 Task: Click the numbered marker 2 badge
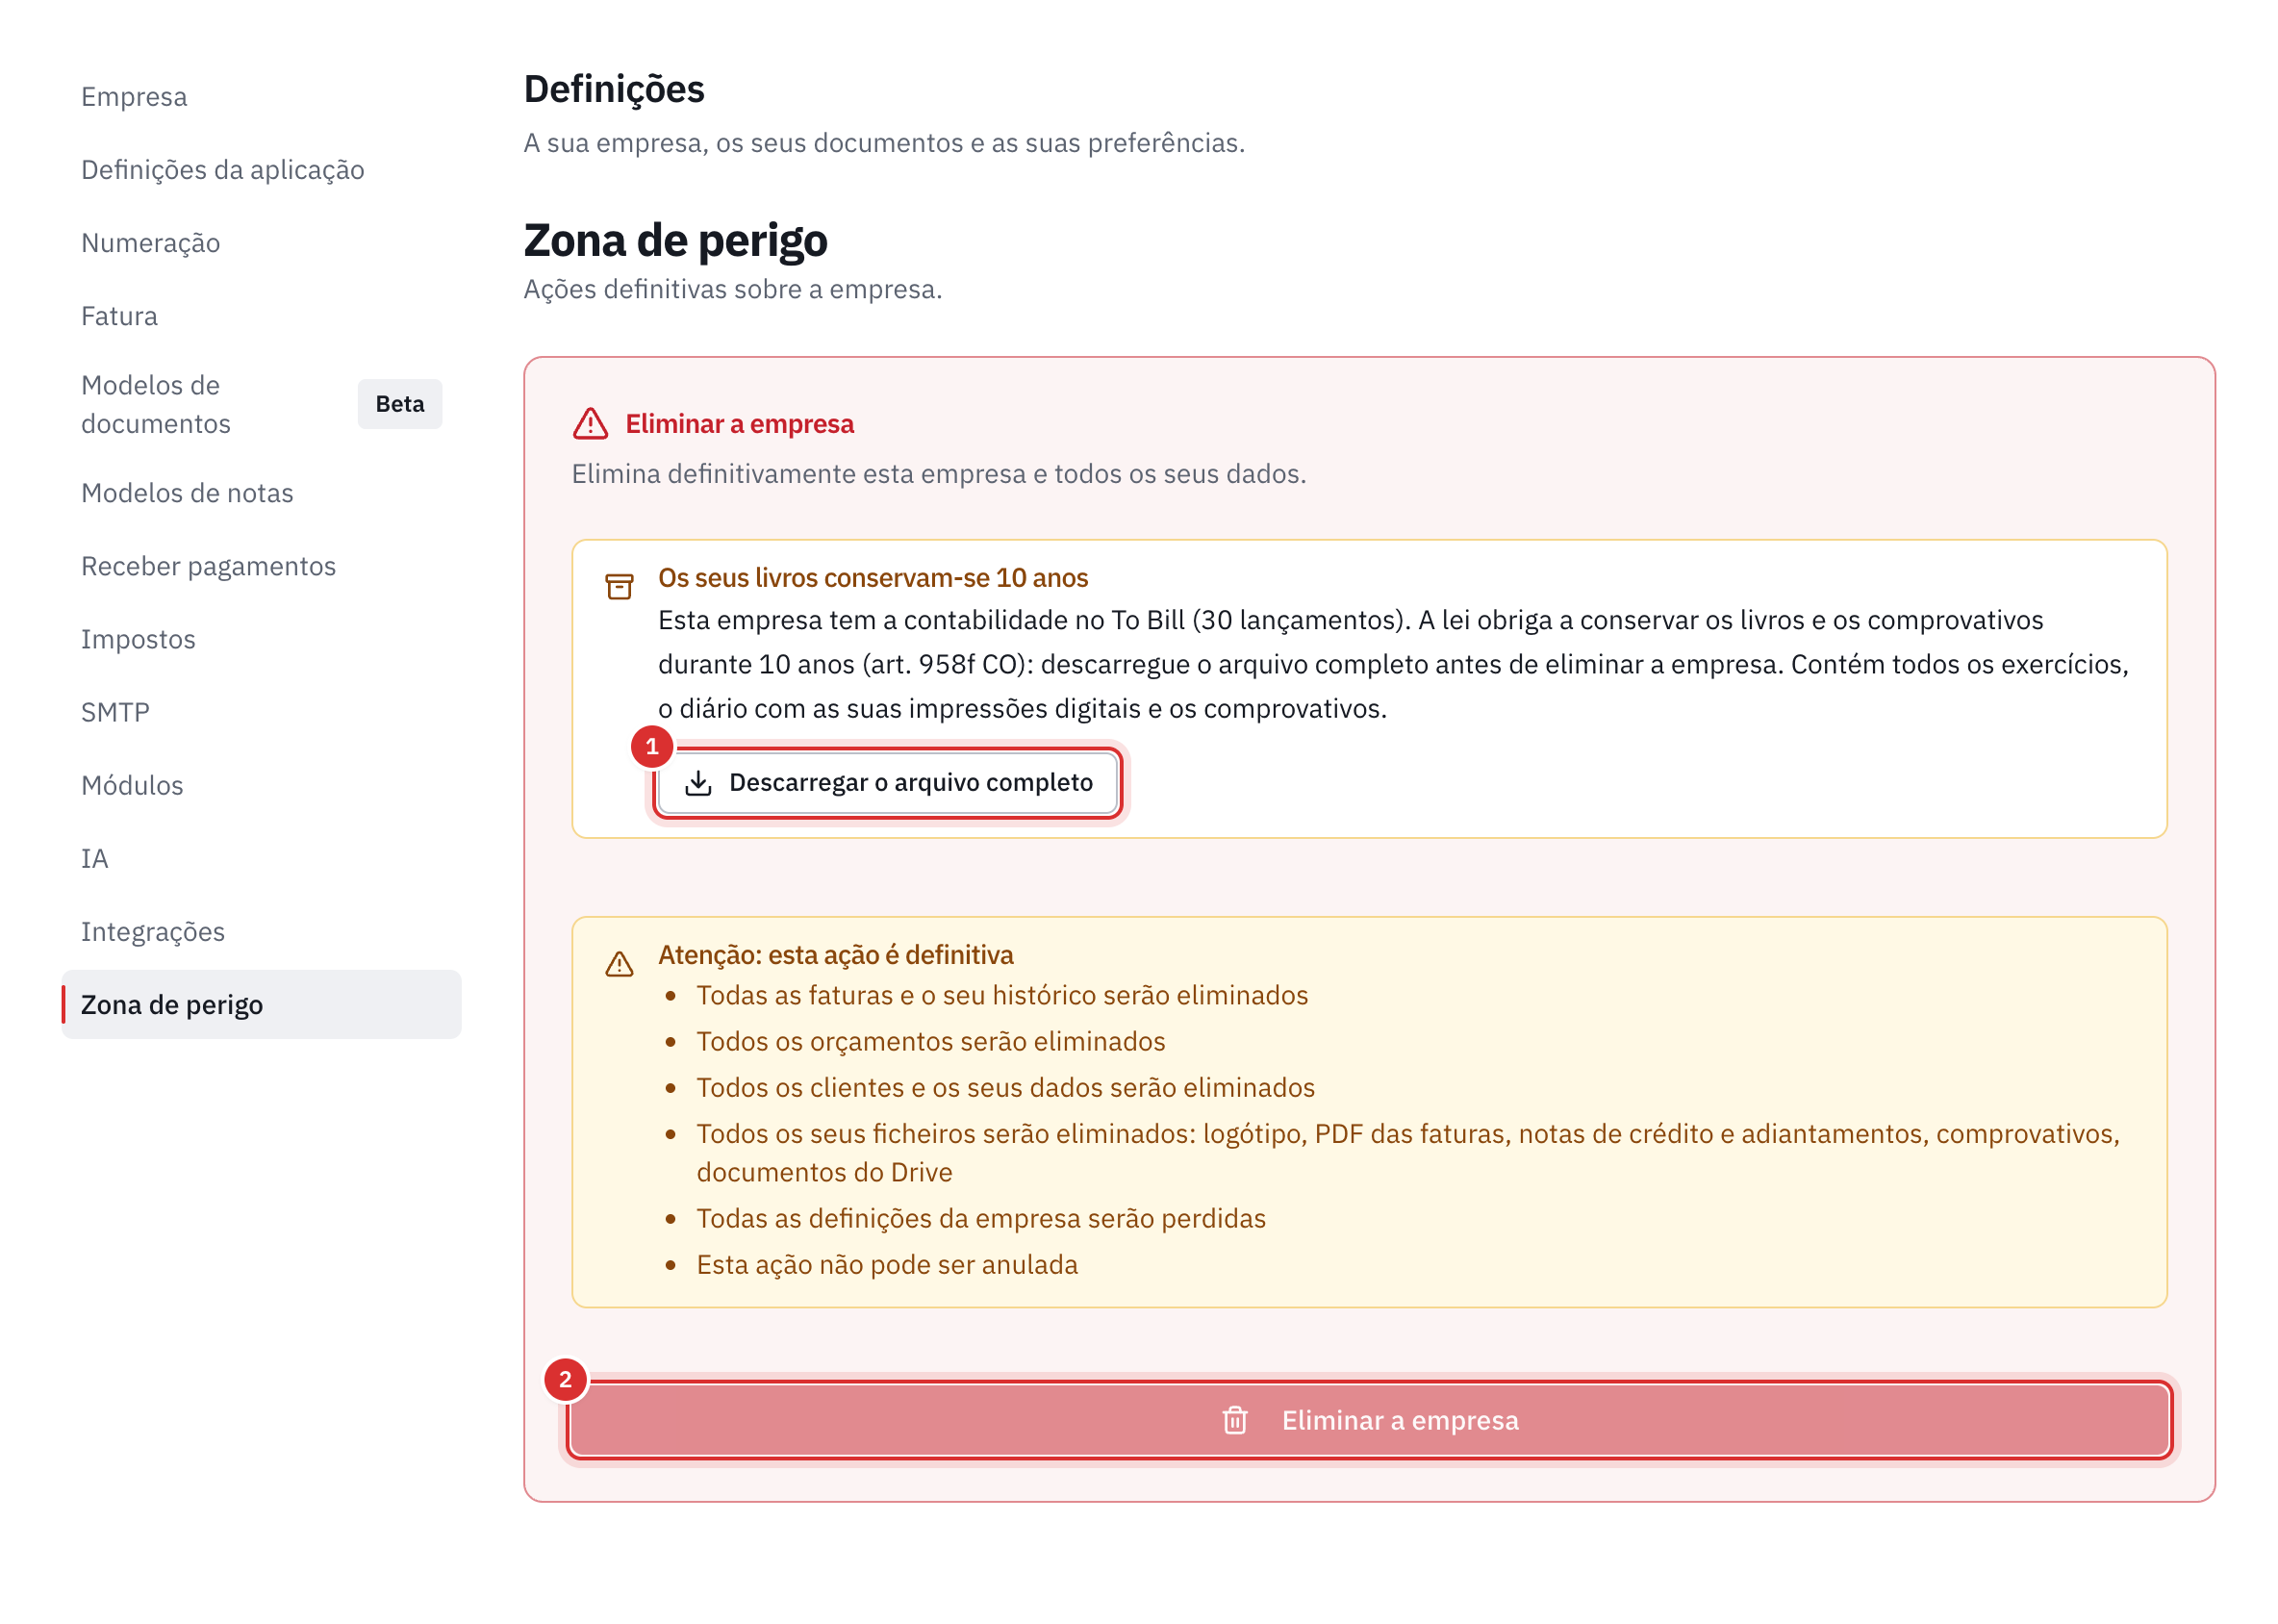pyautogui.click(x=565, y=1380)
